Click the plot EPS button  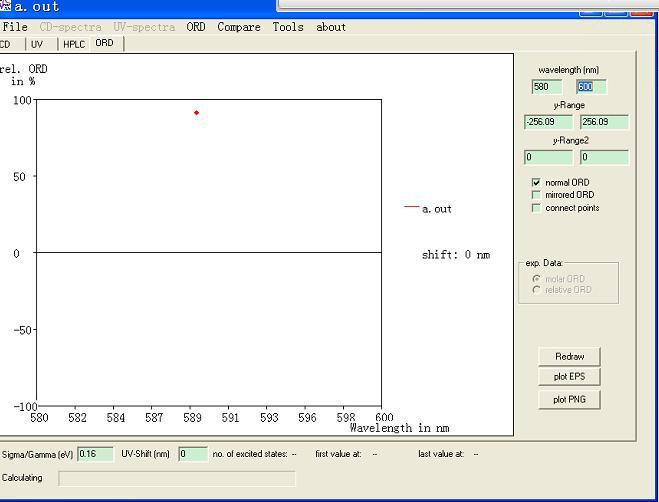point(569,377)
